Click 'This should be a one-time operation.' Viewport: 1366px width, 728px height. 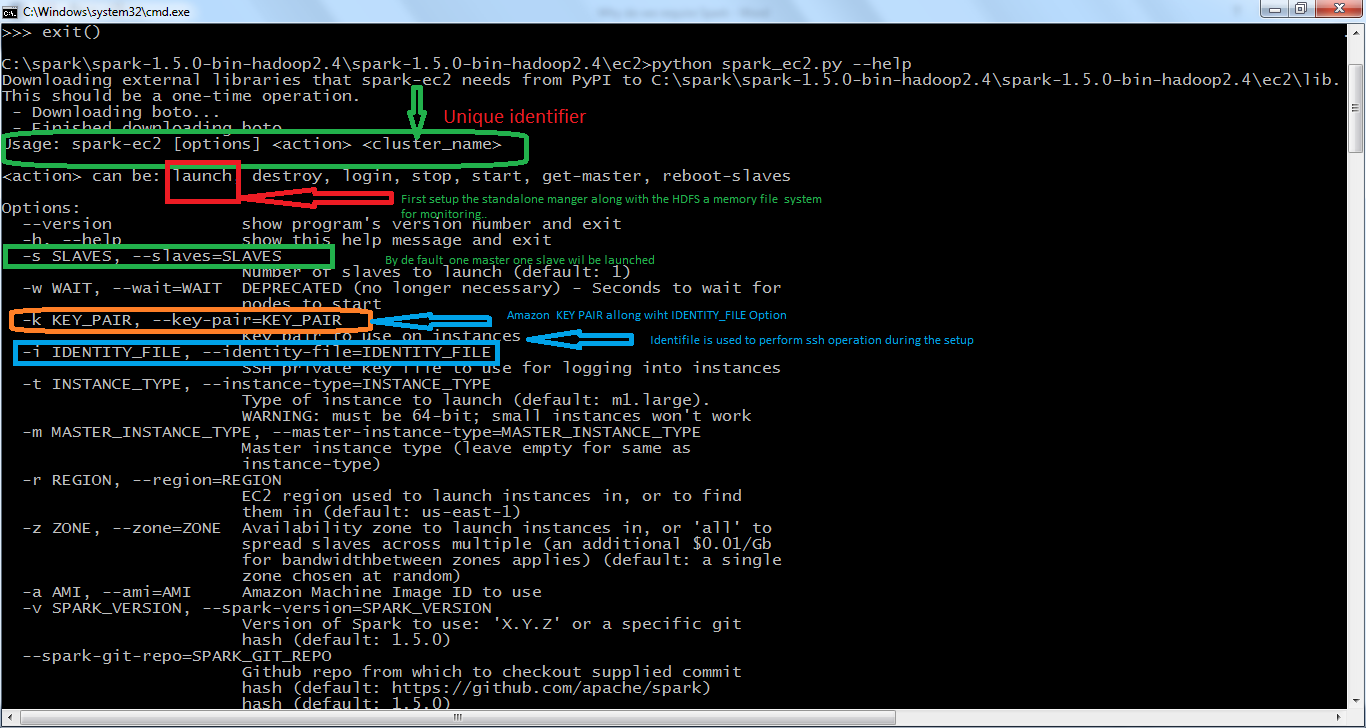tap(181, 96)
